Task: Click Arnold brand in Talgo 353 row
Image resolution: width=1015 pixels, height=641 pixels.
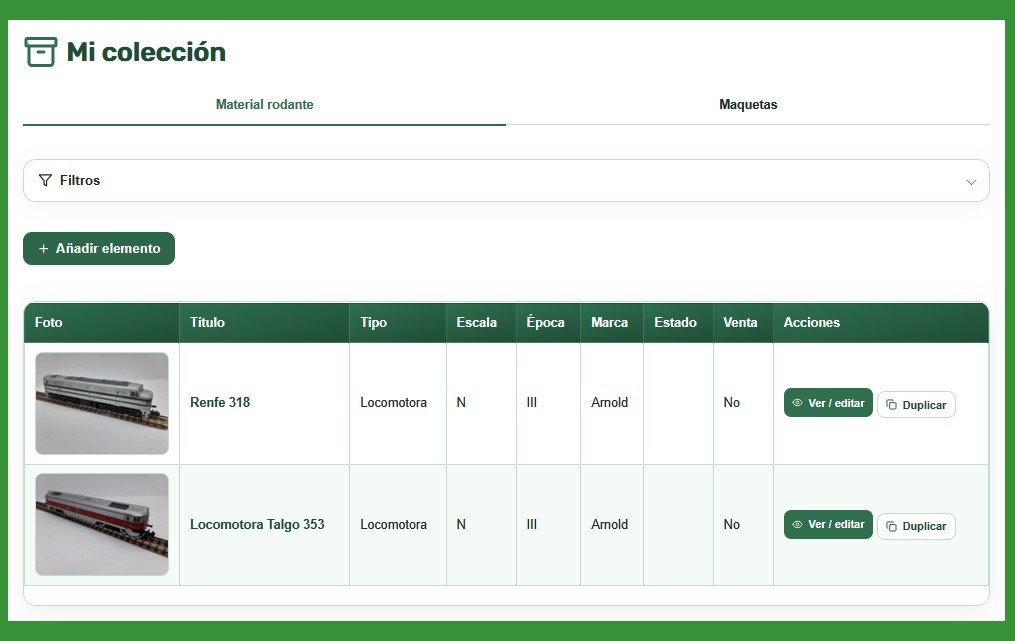Action: pyautogui.click(x=609, y=524)
